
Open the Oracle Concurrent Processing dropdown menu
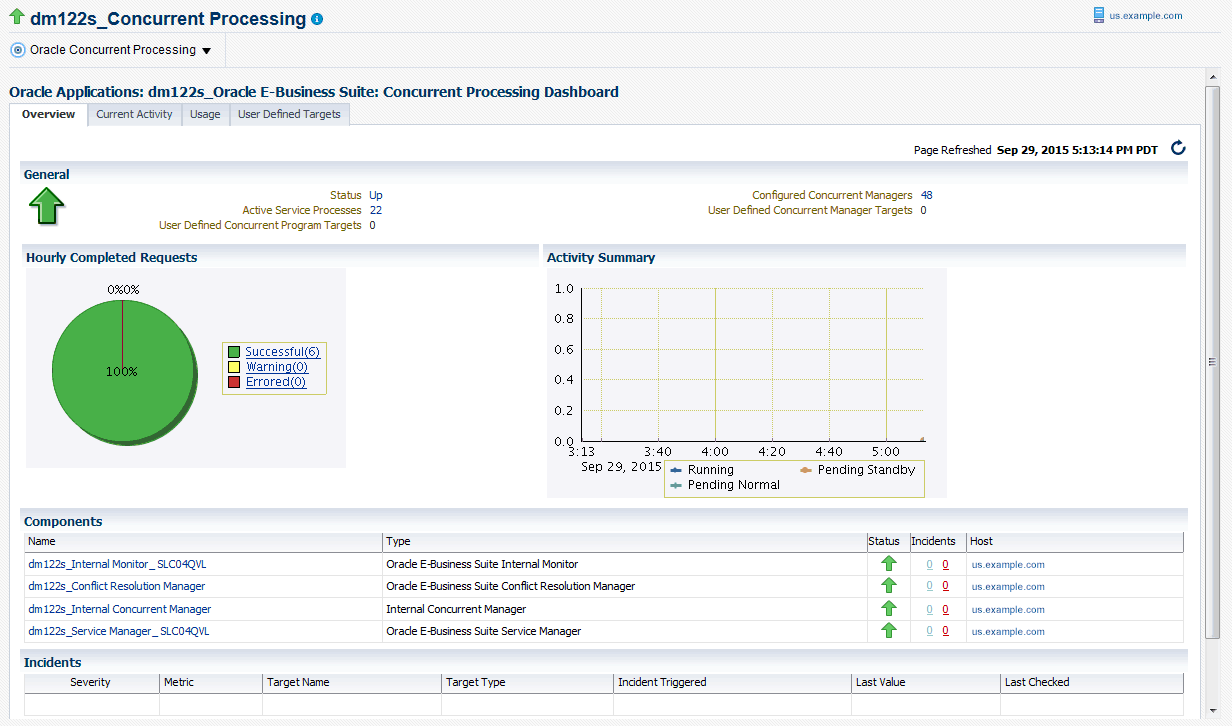(x=121, y=50)
